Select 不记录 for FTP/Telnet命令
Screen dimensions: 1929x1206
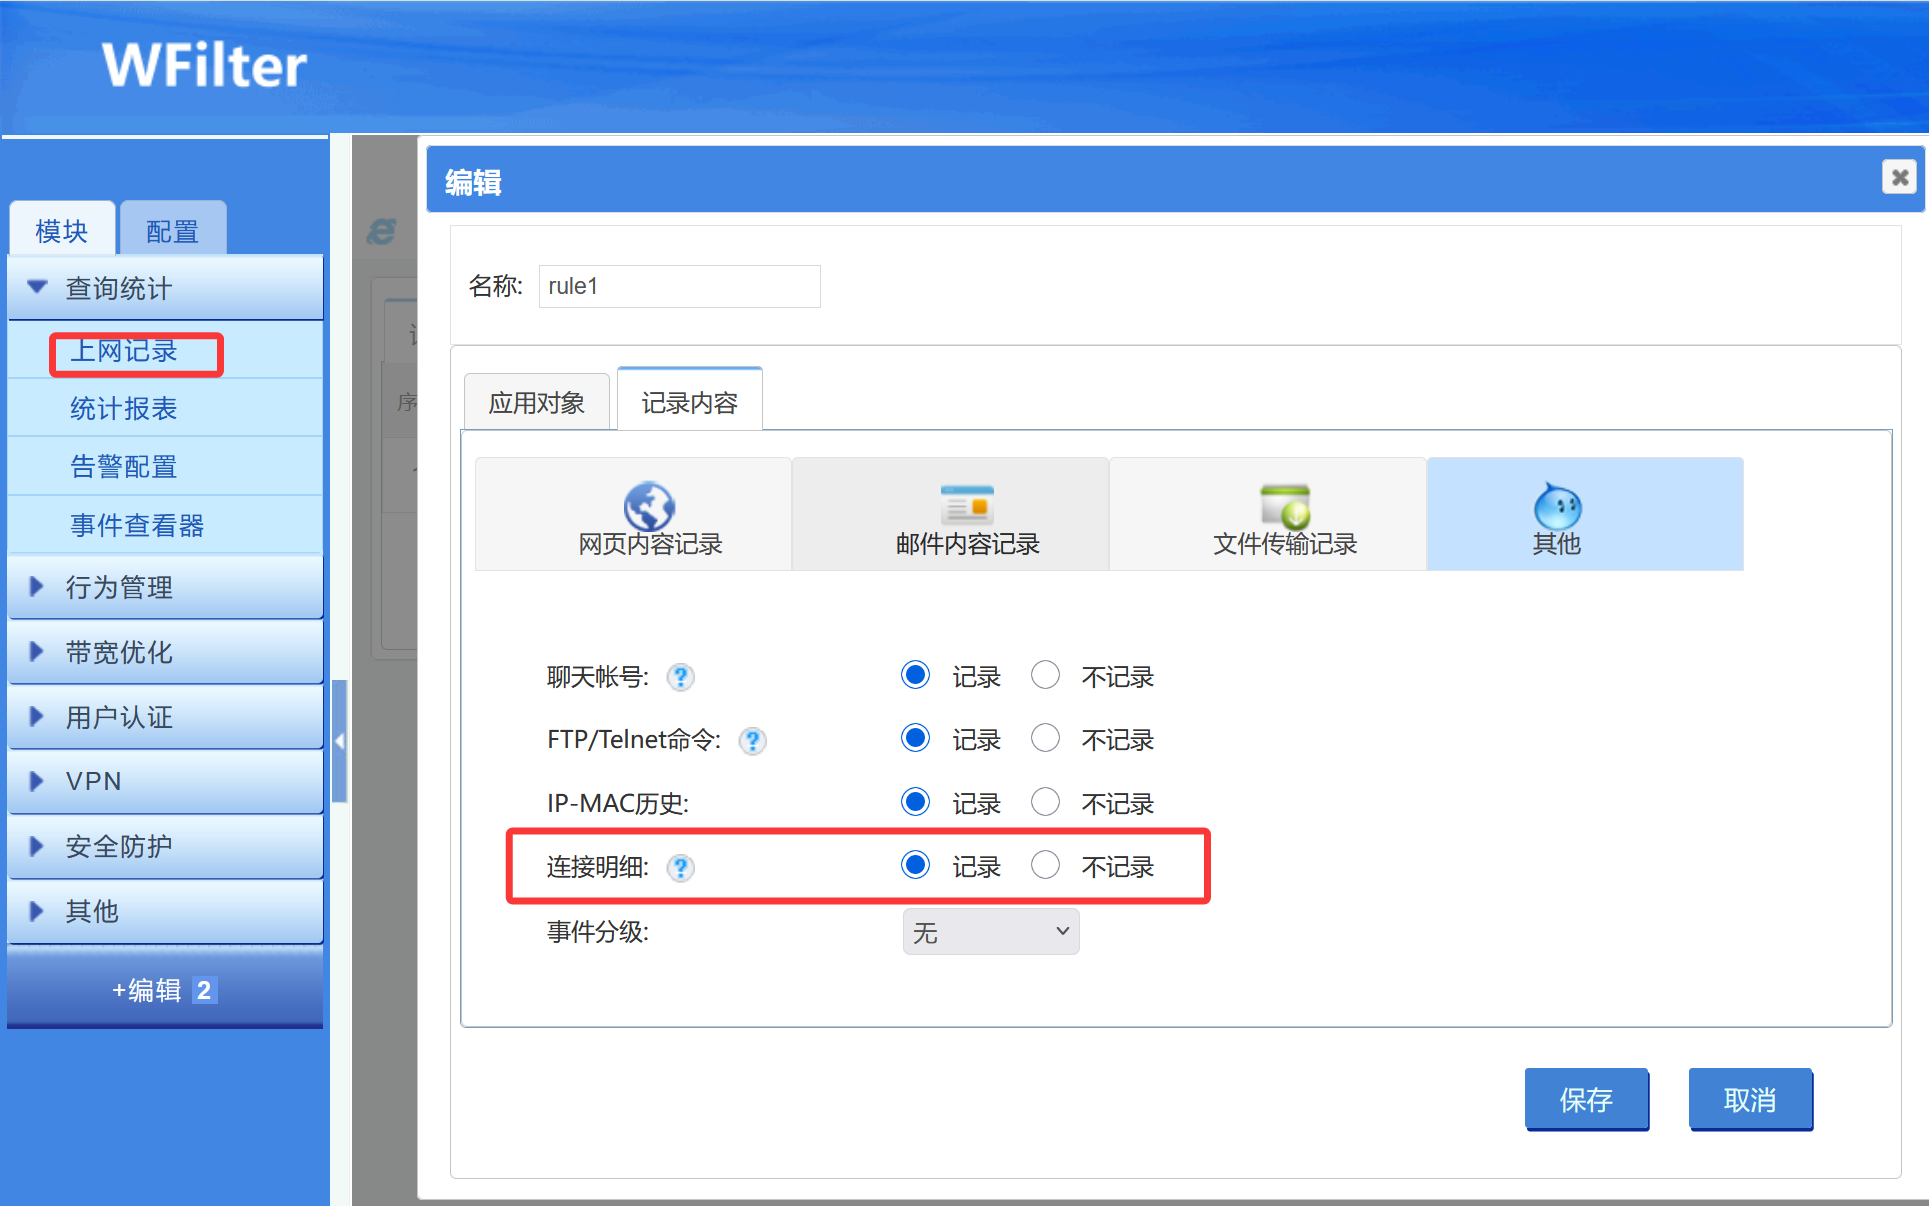pyautogui.click(x=1045, y=738)
